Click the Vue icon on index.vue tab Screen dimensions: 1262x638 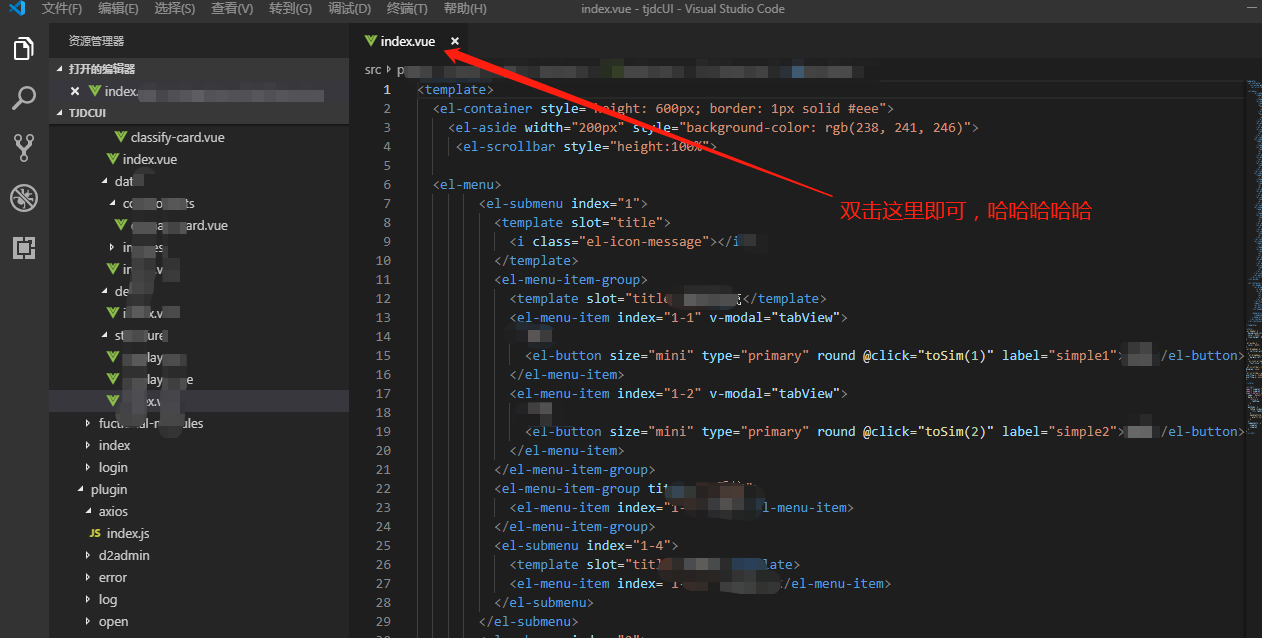(371, 41)
